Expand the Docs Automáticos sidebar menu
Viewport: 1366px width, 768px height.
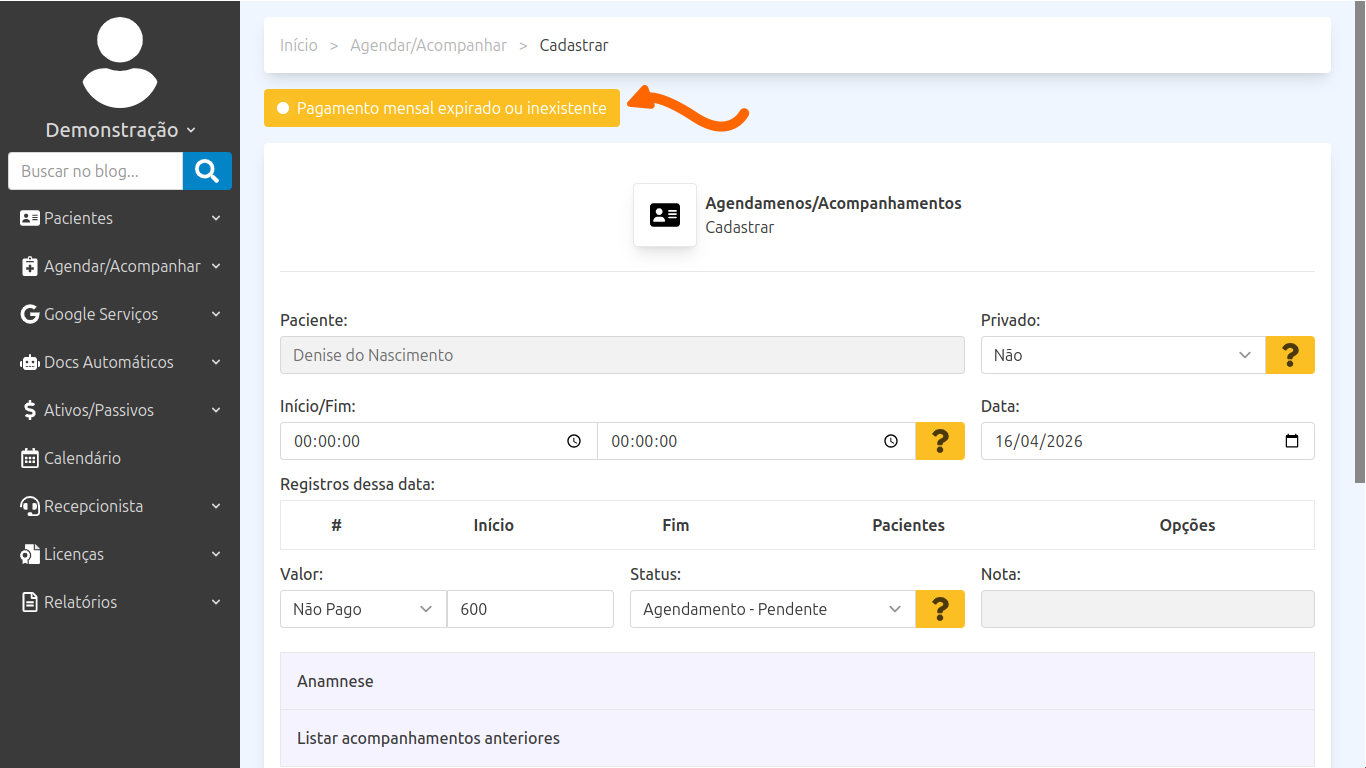(120, 362)
